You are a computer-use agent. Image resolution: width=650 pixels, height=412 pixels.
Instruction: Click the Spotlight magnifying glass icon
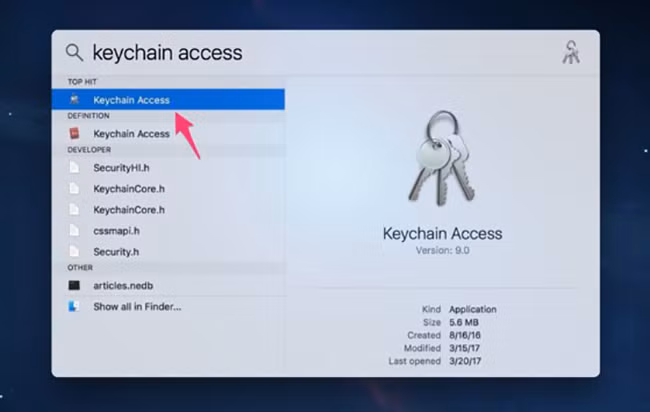coord(75,53)
